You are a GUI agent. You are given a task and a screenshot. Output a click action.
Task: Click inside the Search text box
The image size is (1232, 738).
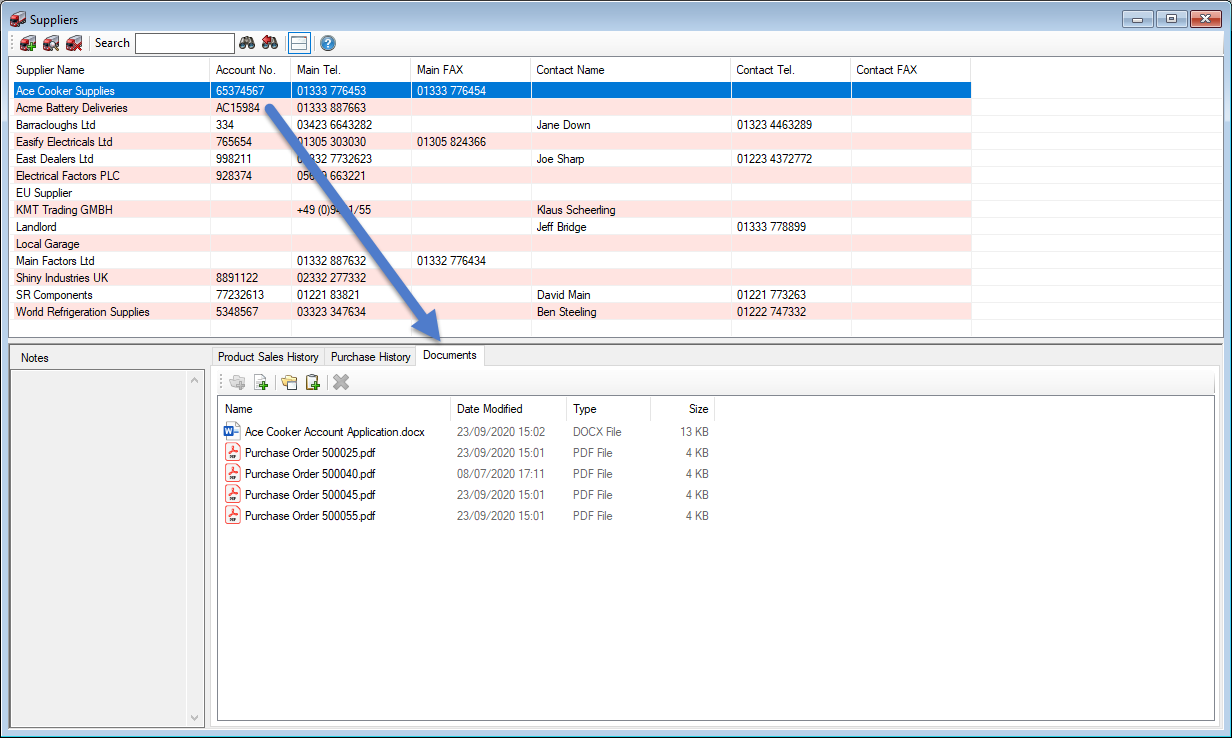[184, 43]
